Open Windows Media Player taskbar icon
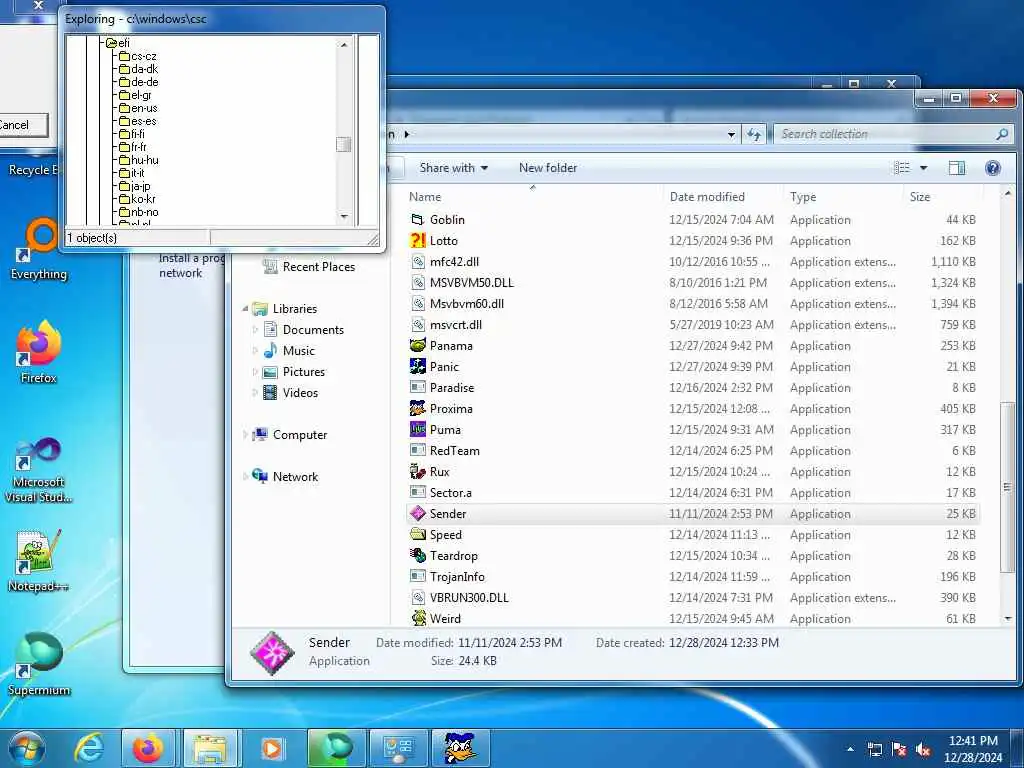 tap(272, 748)
